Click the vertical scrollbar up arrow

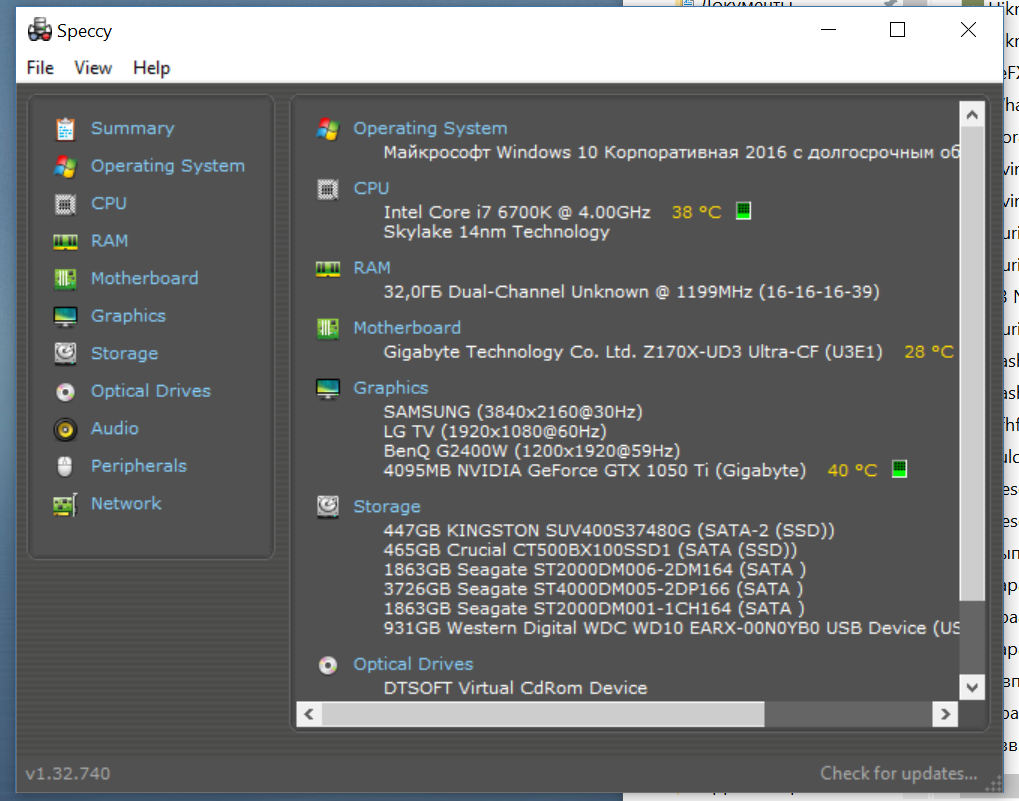point(972,115)
